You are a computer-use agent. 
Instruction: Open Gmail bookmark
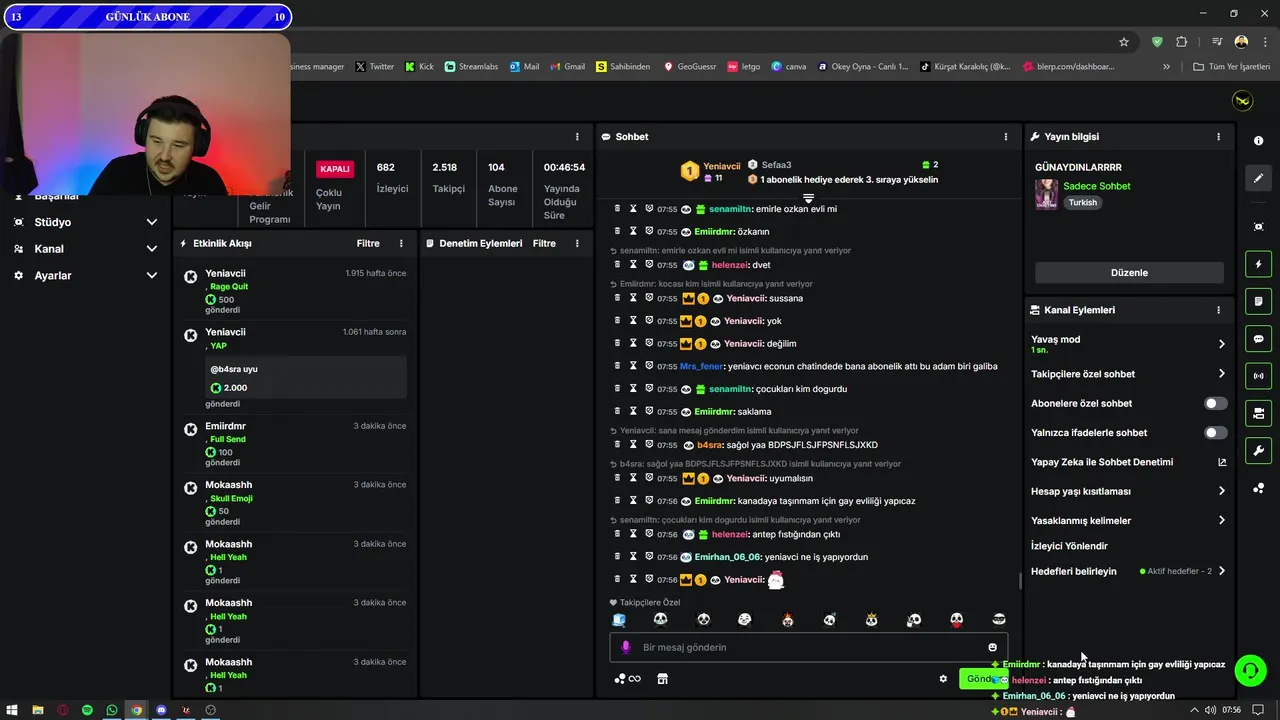567,67
